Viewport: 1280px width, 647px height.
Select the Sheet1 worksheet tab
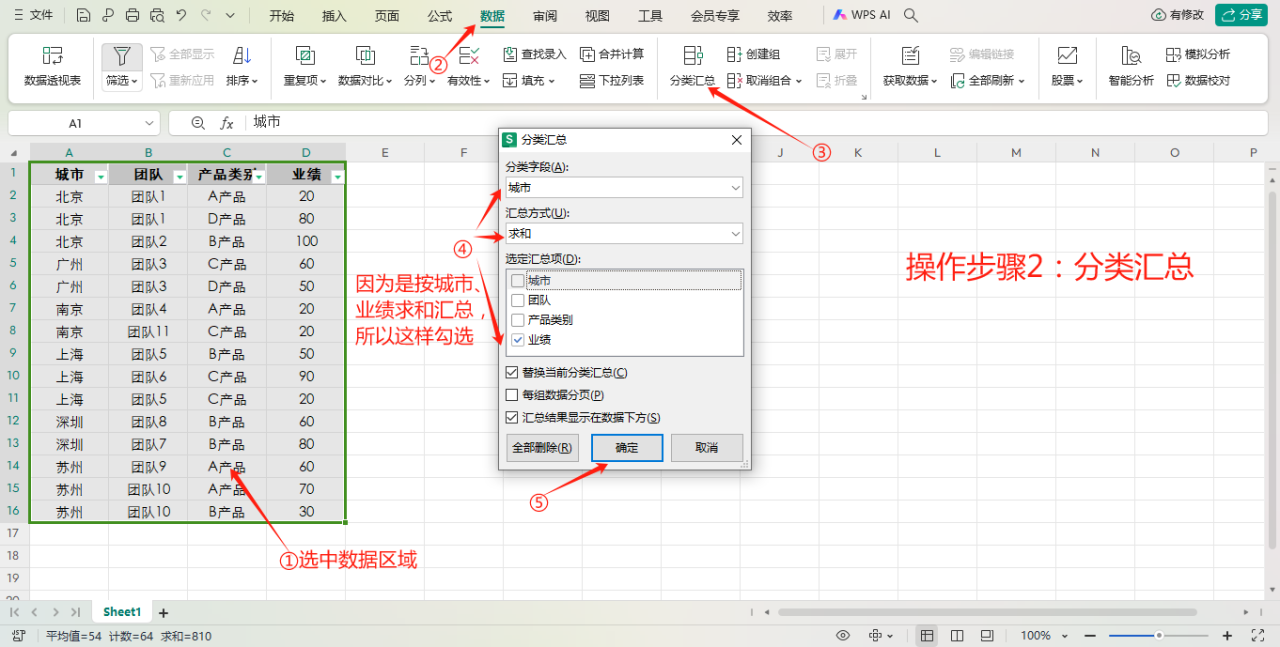[x=122, y=612]
